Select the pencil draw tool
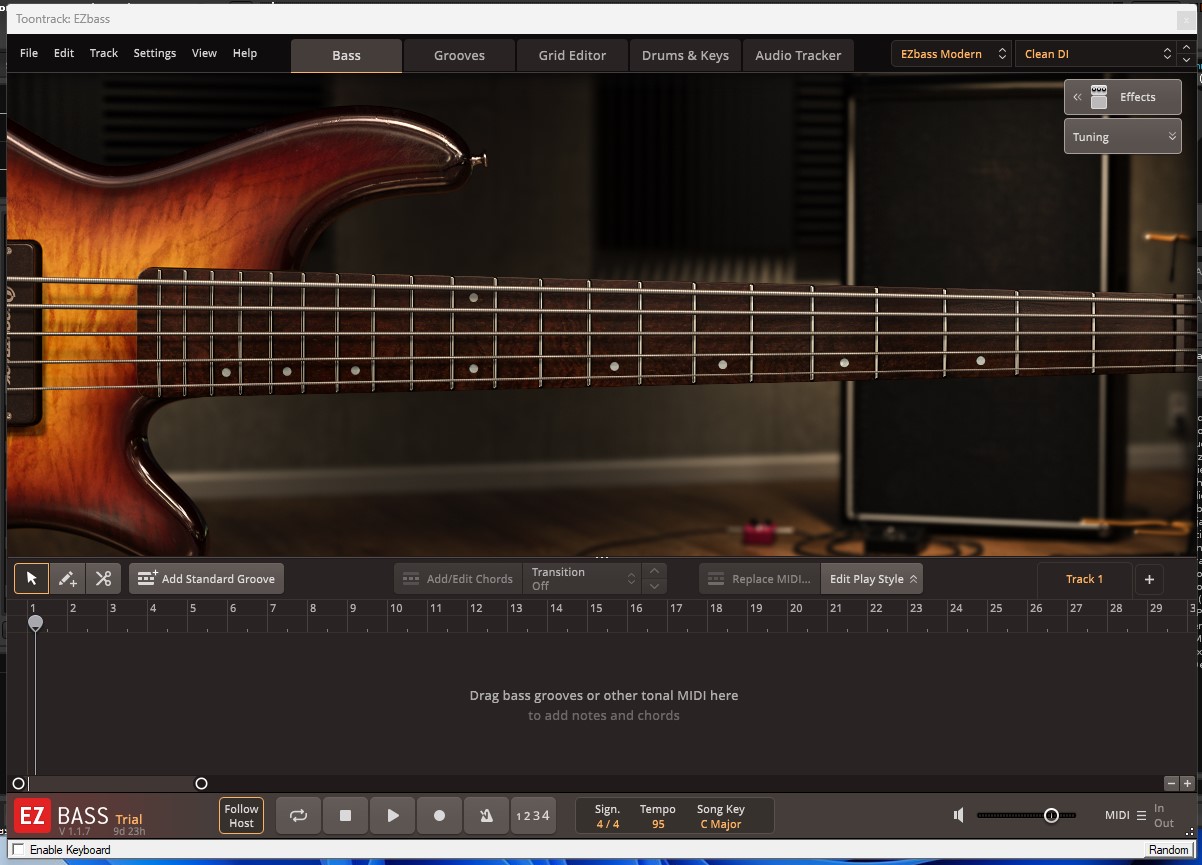 67,579
